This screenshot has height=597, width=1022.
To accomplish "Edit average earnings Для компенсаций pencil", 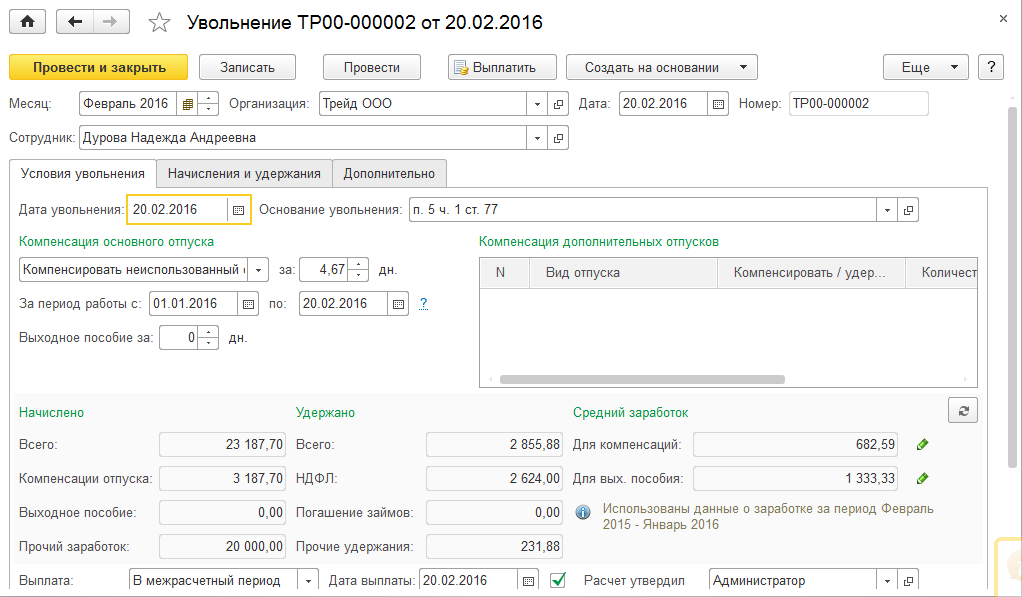I will point(922,444).
